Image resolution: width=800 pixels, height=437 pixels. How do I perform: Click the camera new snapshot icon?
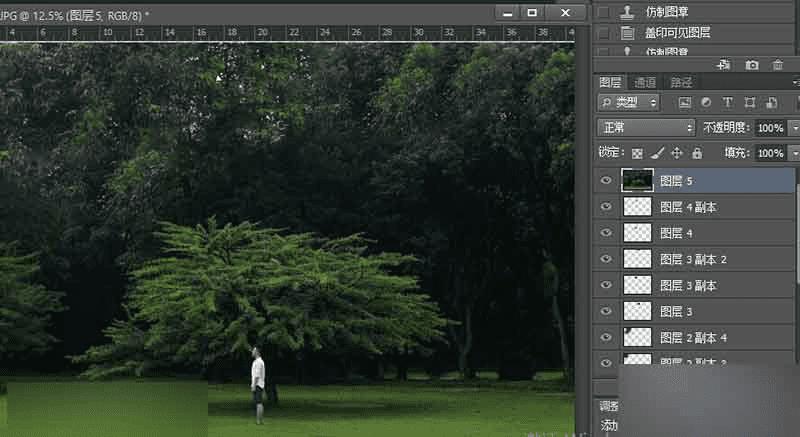point(752,65)
